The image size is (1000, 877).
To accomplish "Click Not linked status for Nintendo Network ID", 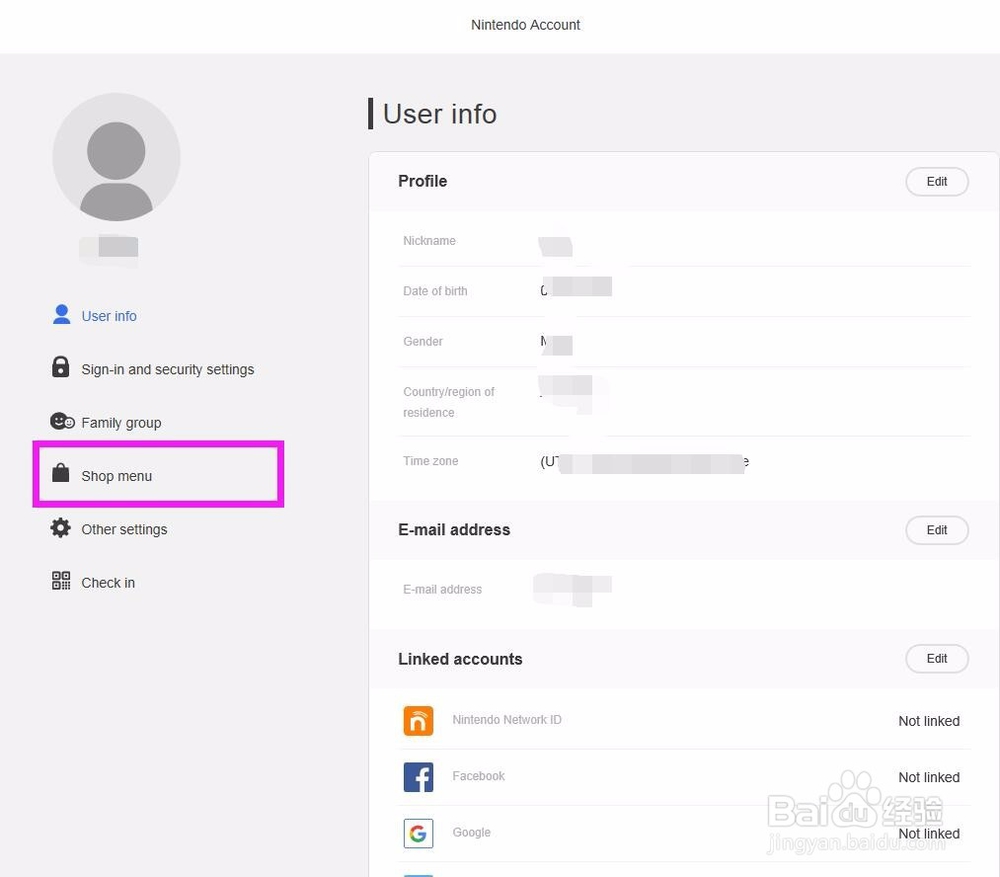I will (x=929, y=721).
